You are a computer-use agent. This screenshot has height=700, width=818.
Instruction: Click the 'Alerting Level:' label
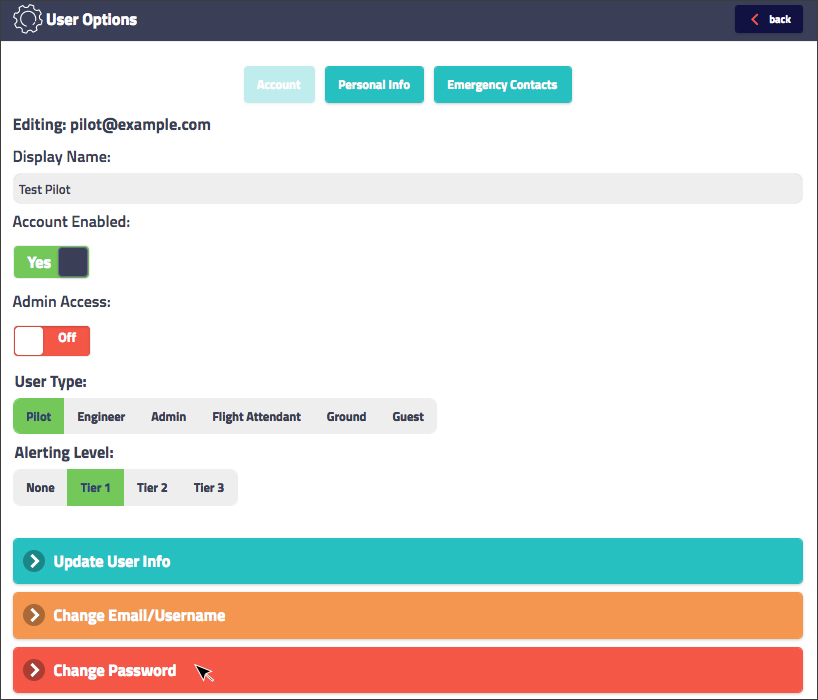point(64,453)
